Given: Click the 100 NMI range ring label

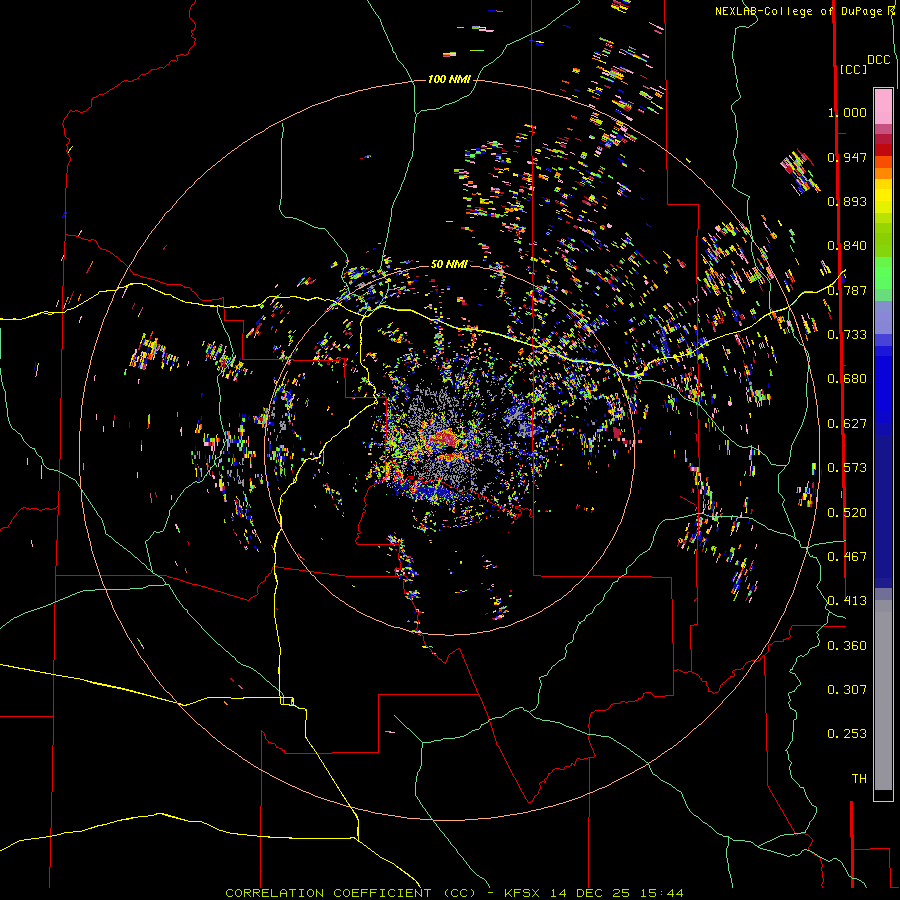Looking at the screenshot, I should 449,79.
